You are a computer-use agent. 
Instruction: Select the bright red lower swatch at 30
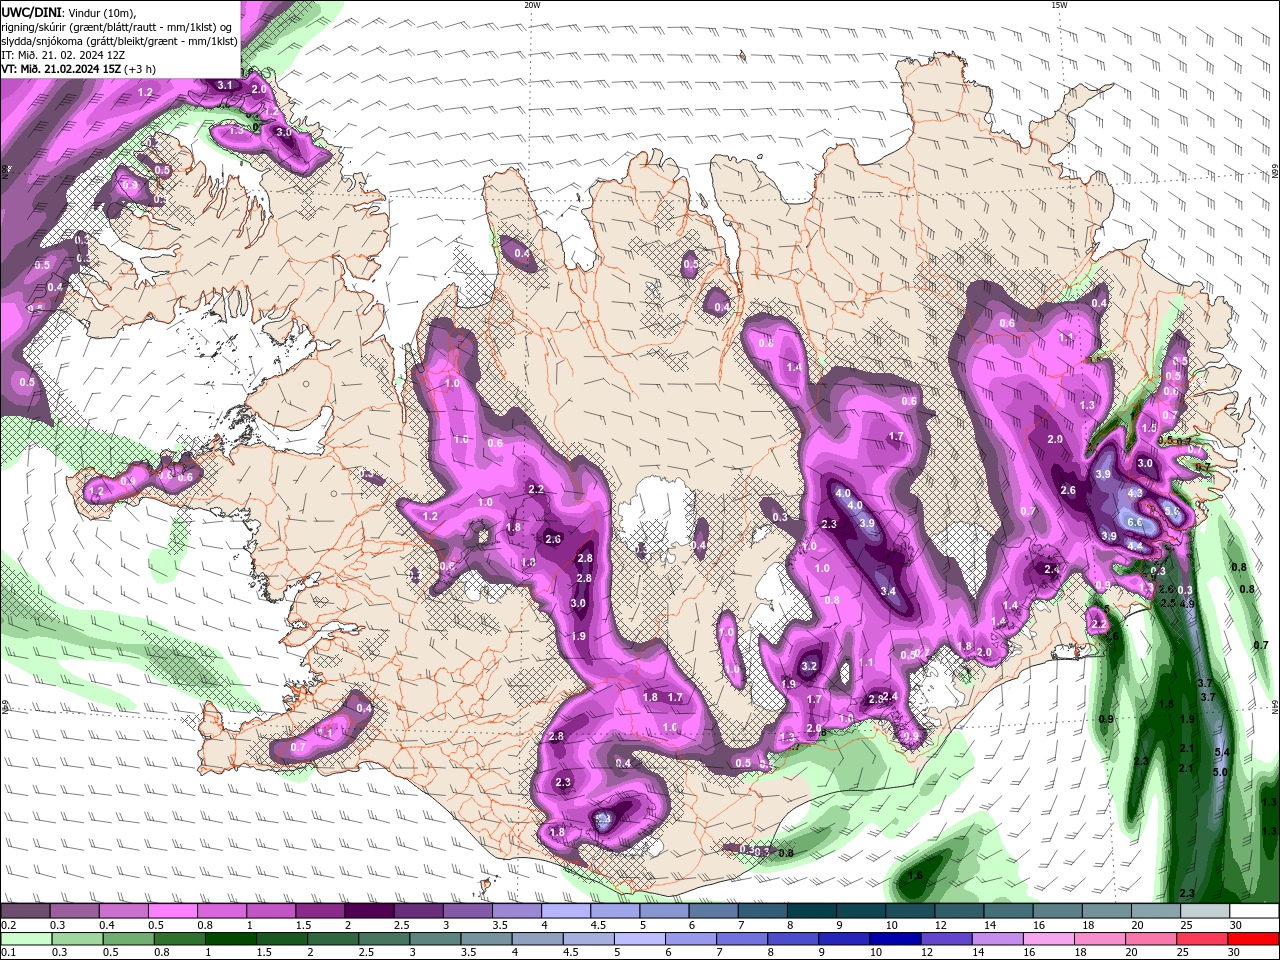click(1253, 939)
